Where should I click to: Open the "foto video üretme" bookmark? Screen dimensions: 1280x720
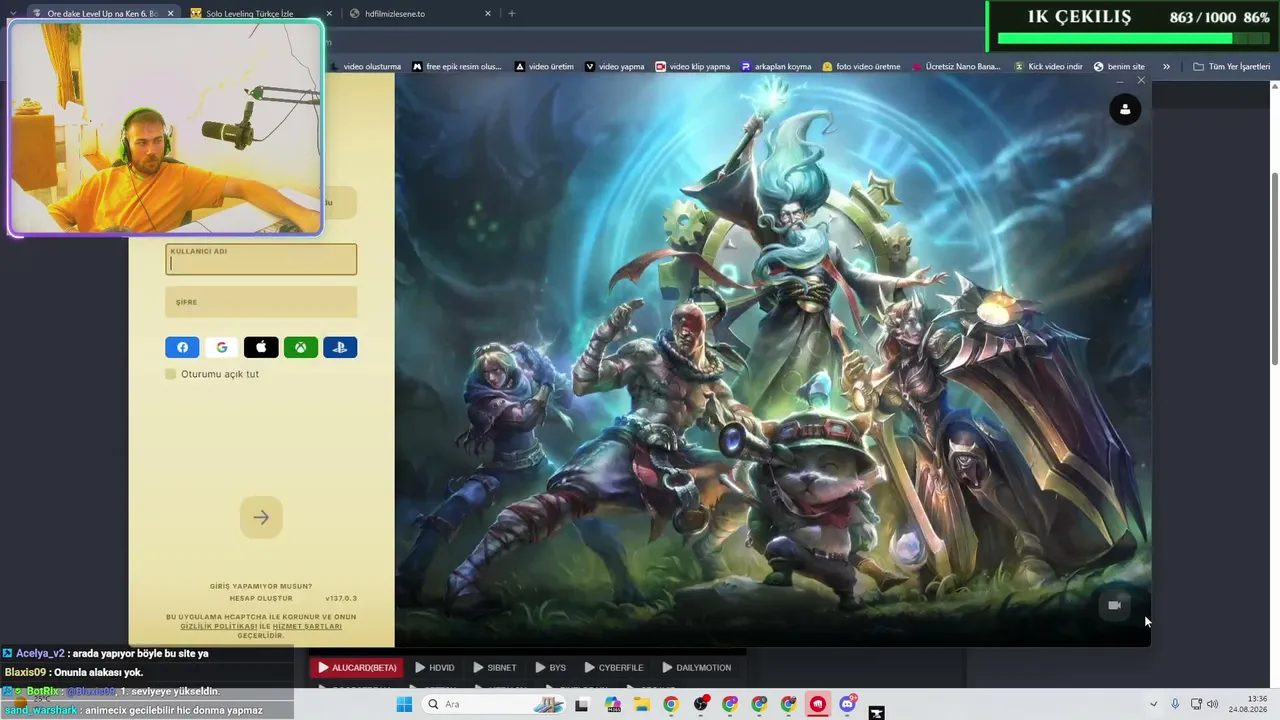861,67
